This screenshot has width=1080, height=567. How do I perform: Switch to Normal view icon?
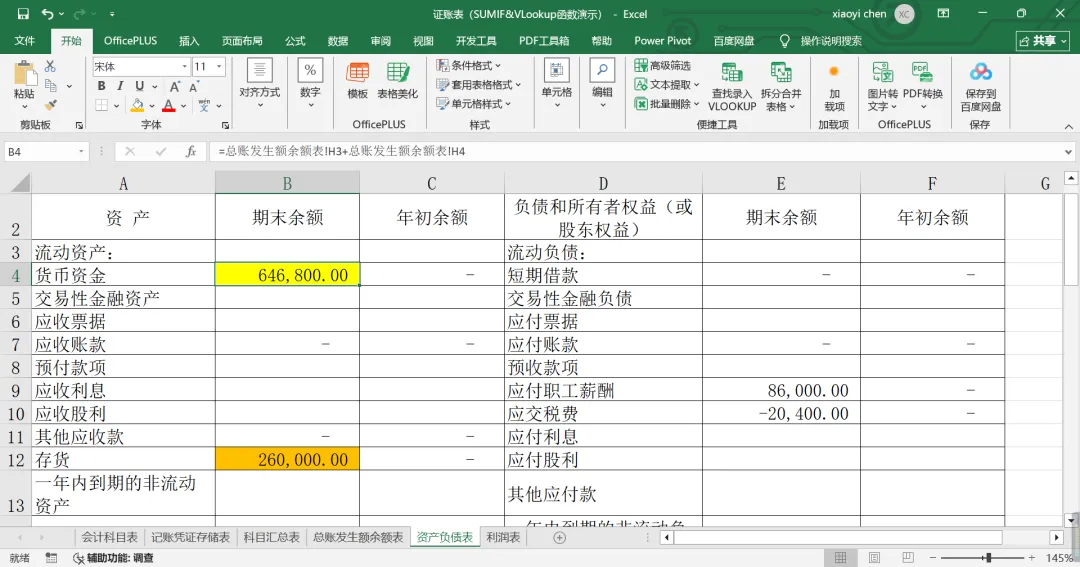point(840,557)
